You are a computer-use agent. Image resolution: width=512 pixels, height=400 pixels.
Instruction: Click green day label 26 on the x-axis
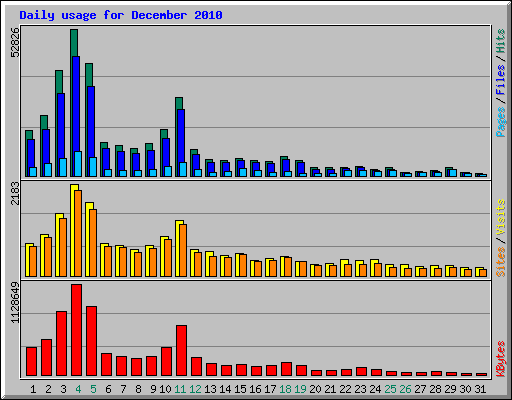405,389
